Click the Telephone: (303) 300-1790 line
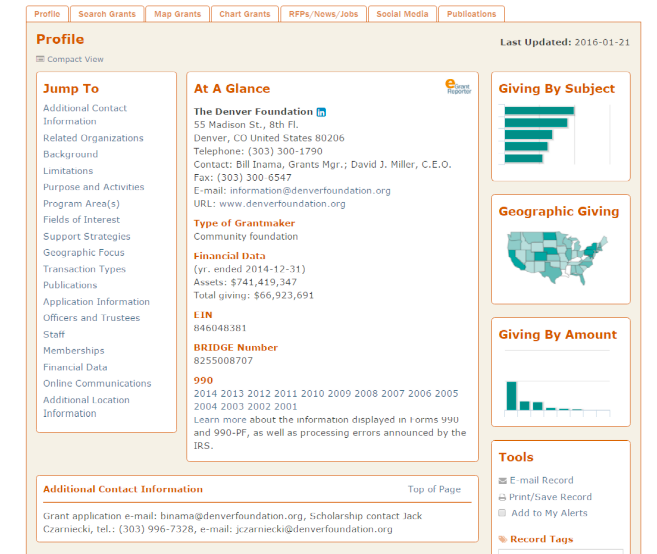Viewport: 657px width, 554px height. [258, 151]
